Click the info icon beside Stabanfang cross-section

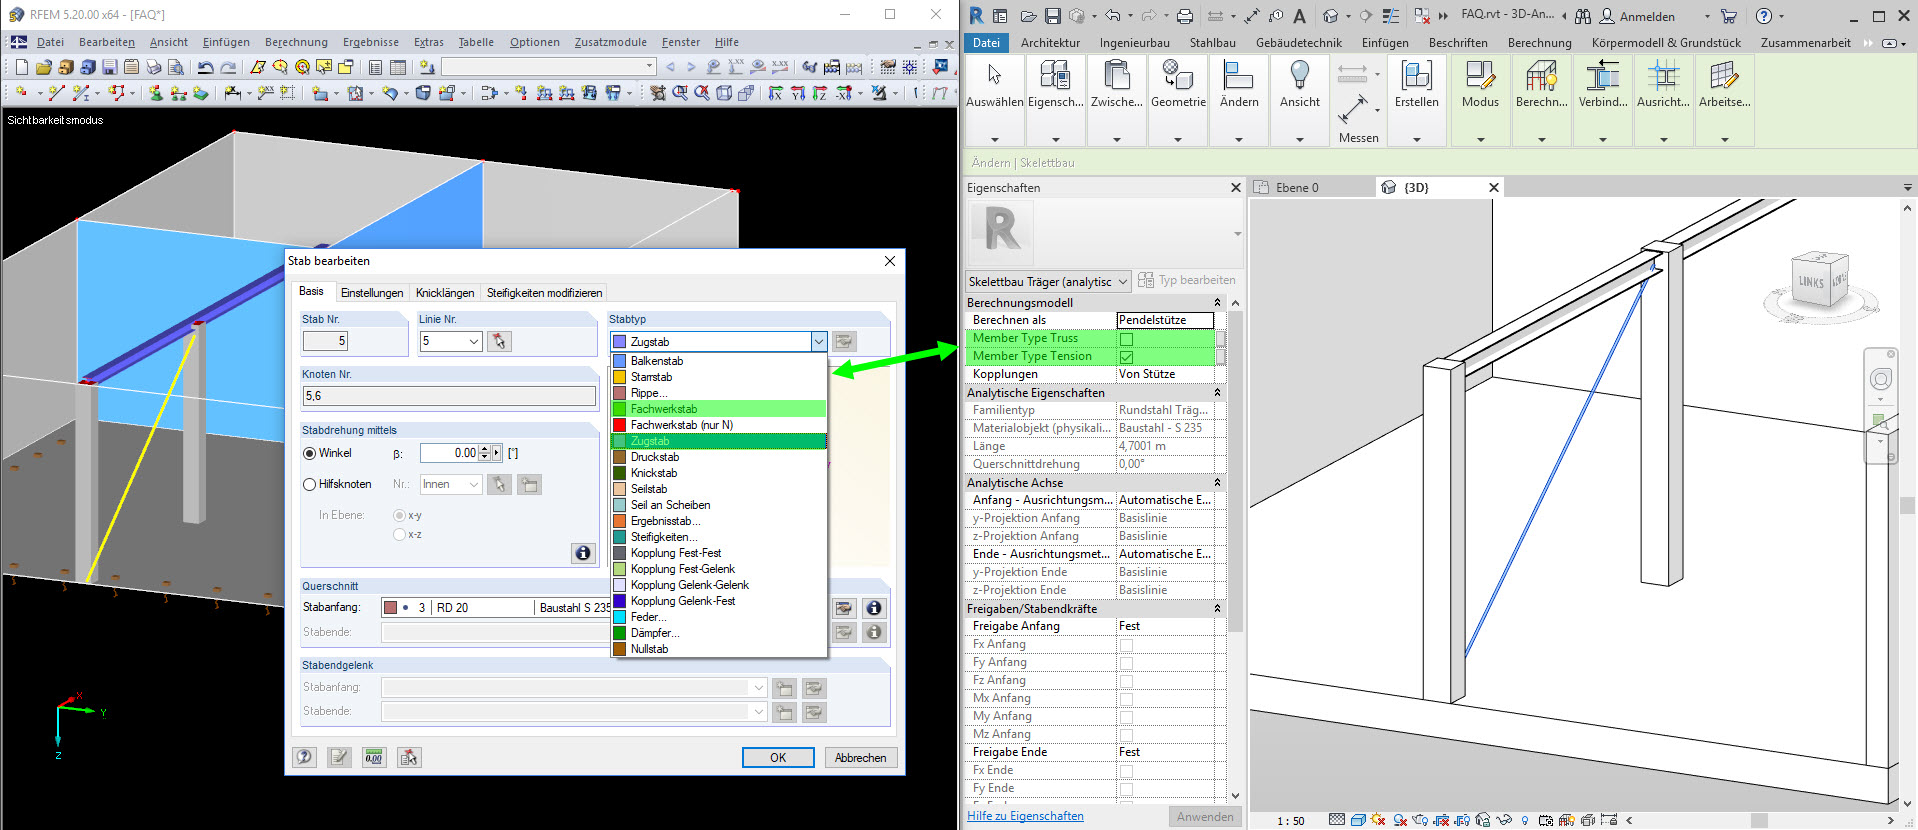[874, 608]
